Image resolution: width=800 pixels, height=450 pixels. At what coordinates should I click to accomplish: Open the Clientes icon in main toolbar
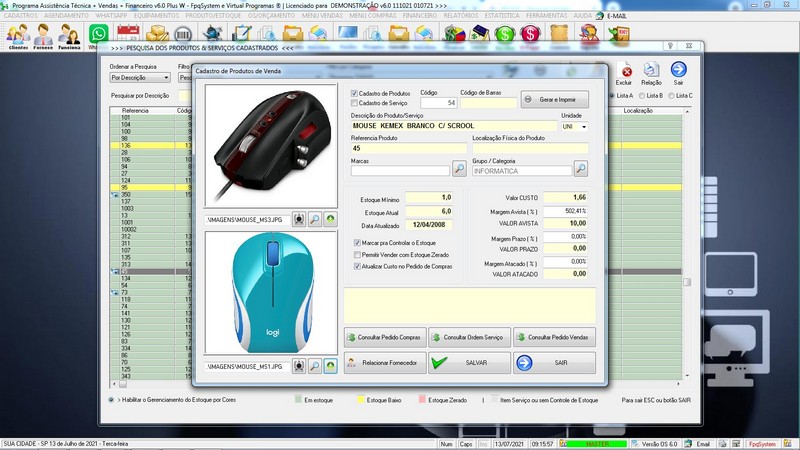18,37
